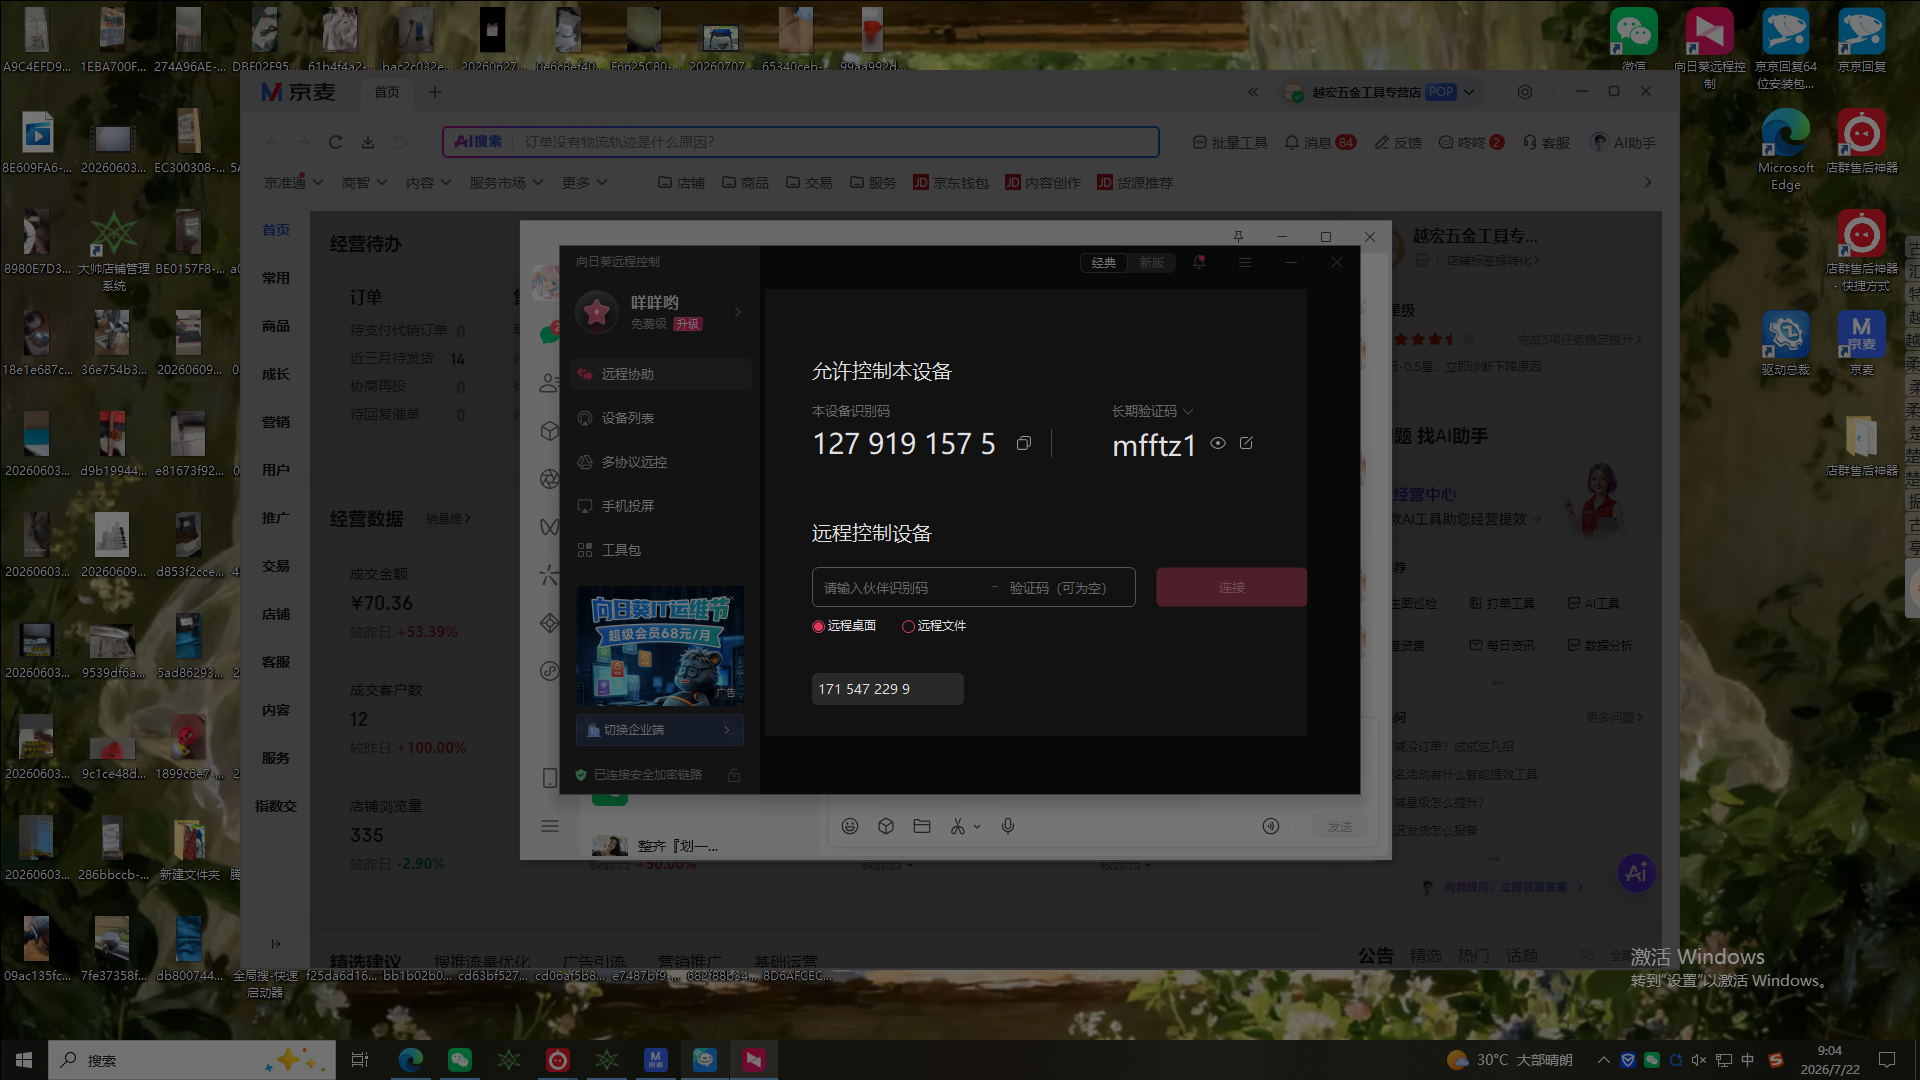The image size is (1920, 1080).
Task: Open 设备列表 in Sunlogin sidebar
Action: coord(660,418)
